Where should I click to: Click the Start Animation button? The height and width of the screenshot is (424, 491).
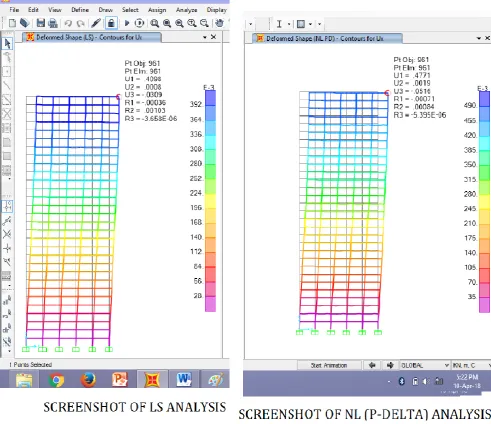click(x=329, y=365)
